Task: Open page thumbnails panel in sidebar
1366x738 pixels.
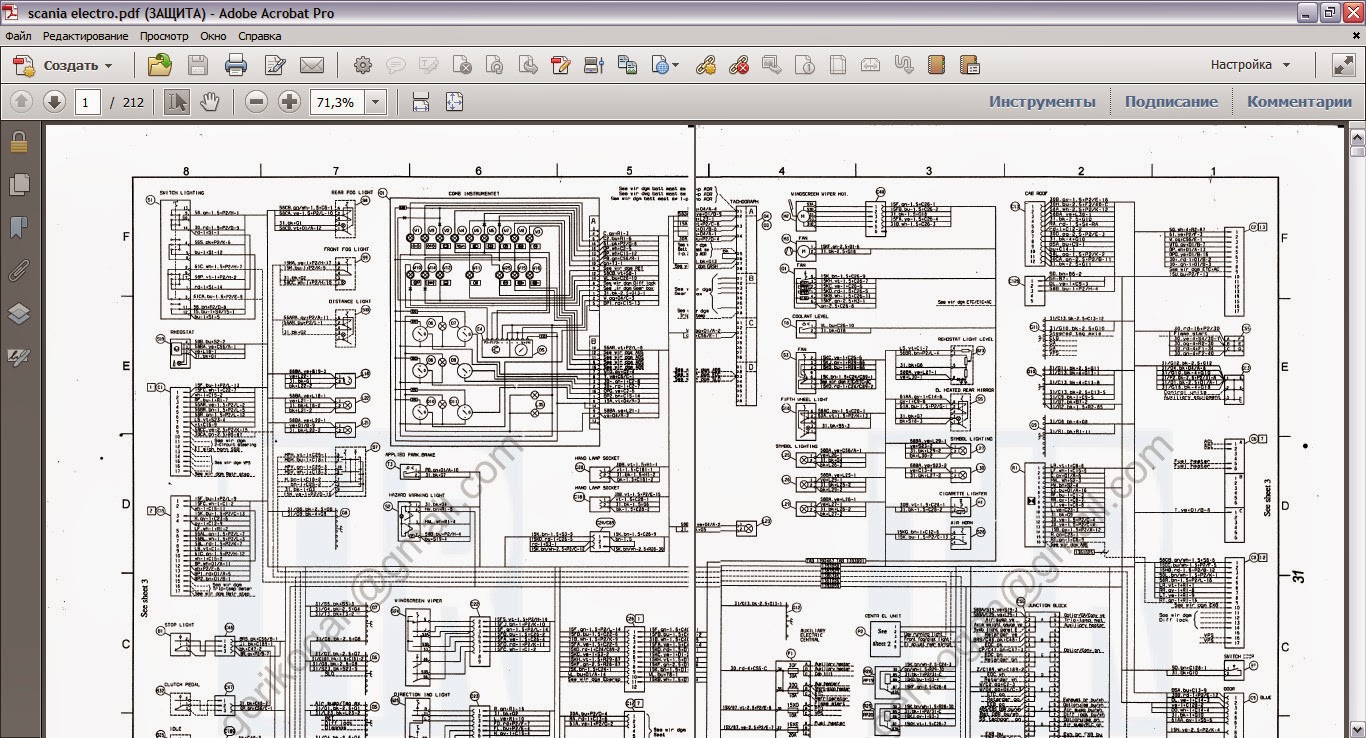Action: pyautogui.click(x=18, y=184)
